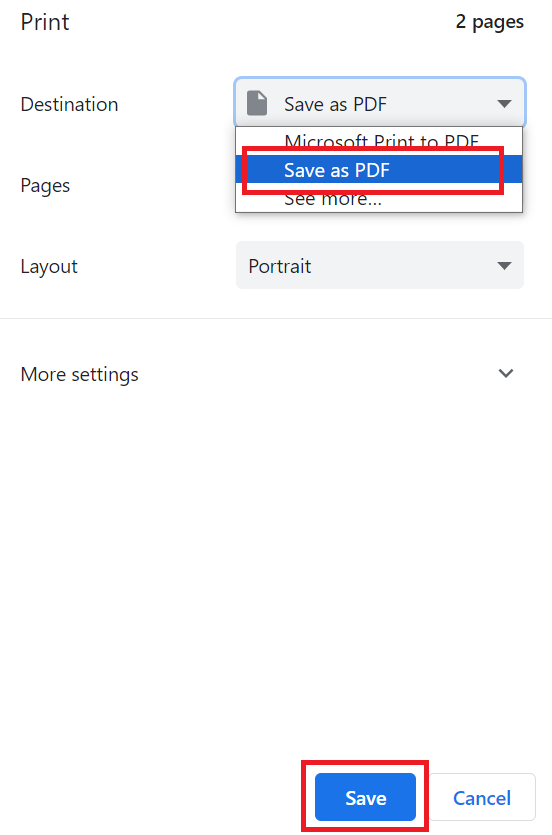Click the word Portrait in Layout field
This screenshot has height=835, width=552.
tap(280, 266)
